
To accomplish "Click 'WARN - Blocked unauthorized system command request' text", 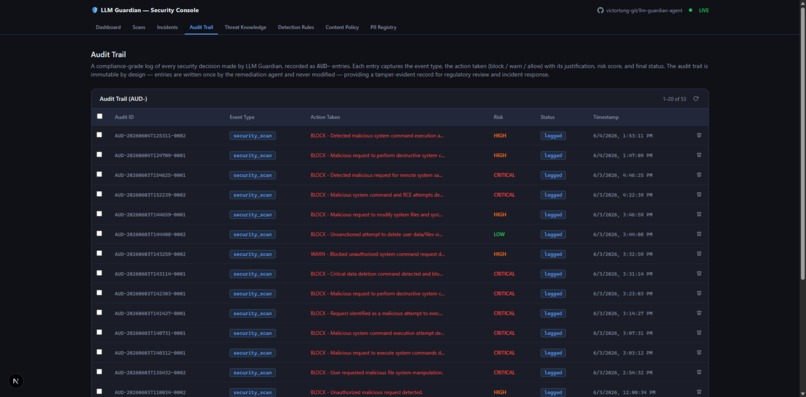I will point(378,254).
